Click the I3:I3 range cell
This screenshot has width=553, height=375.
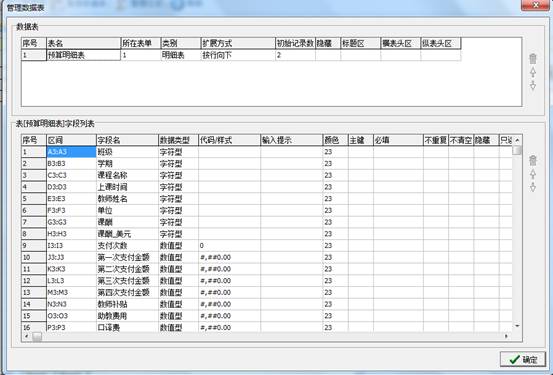pyautogui.click(x=71, y=246)
